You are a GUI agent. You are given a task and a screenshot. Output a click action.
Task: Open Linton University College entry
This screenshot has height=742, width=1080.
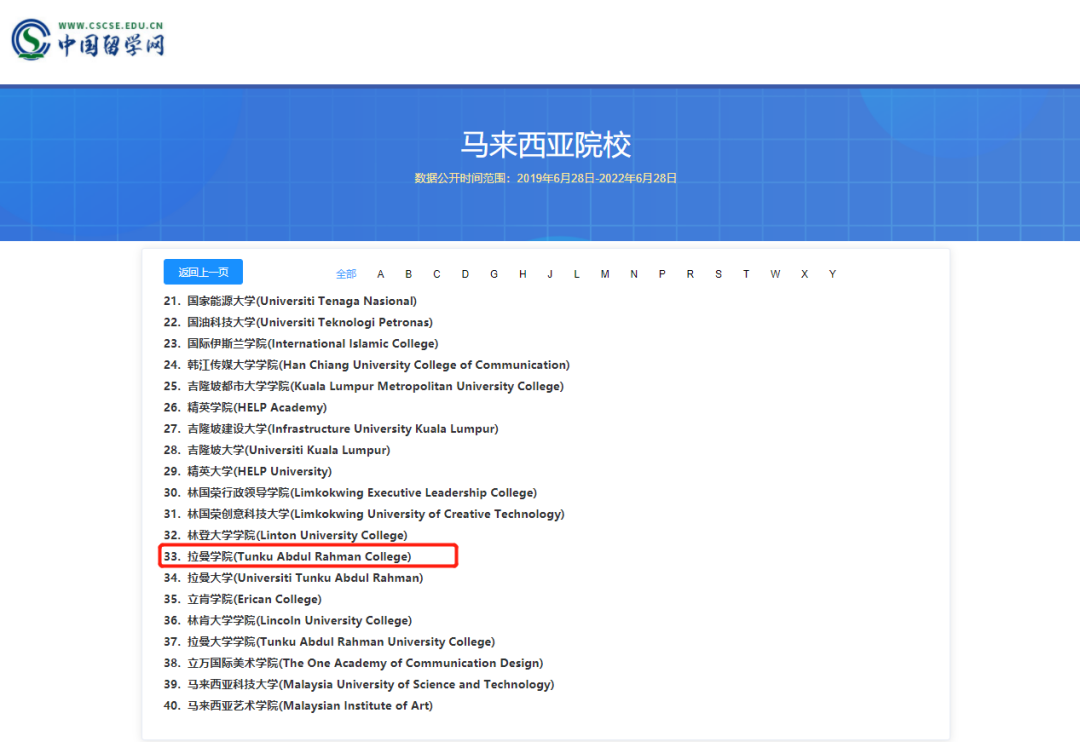coord(285,536)
